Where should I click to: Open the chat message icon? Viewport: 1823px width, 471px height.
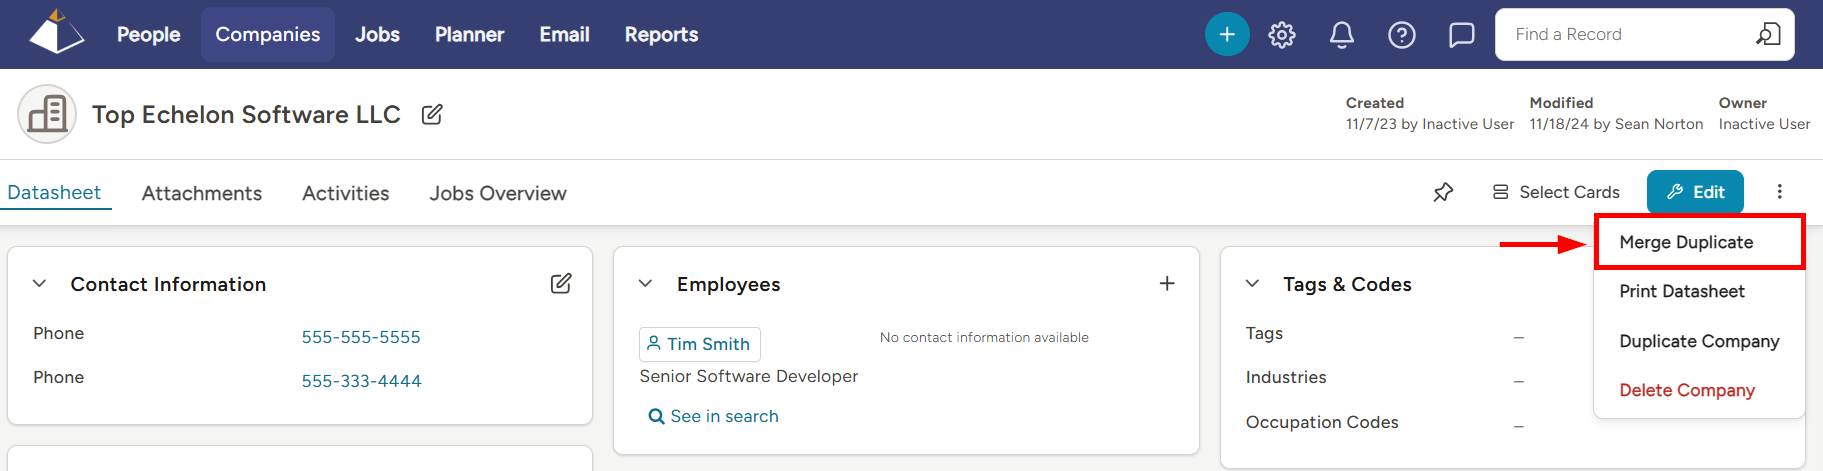[x=1462, y=35]
